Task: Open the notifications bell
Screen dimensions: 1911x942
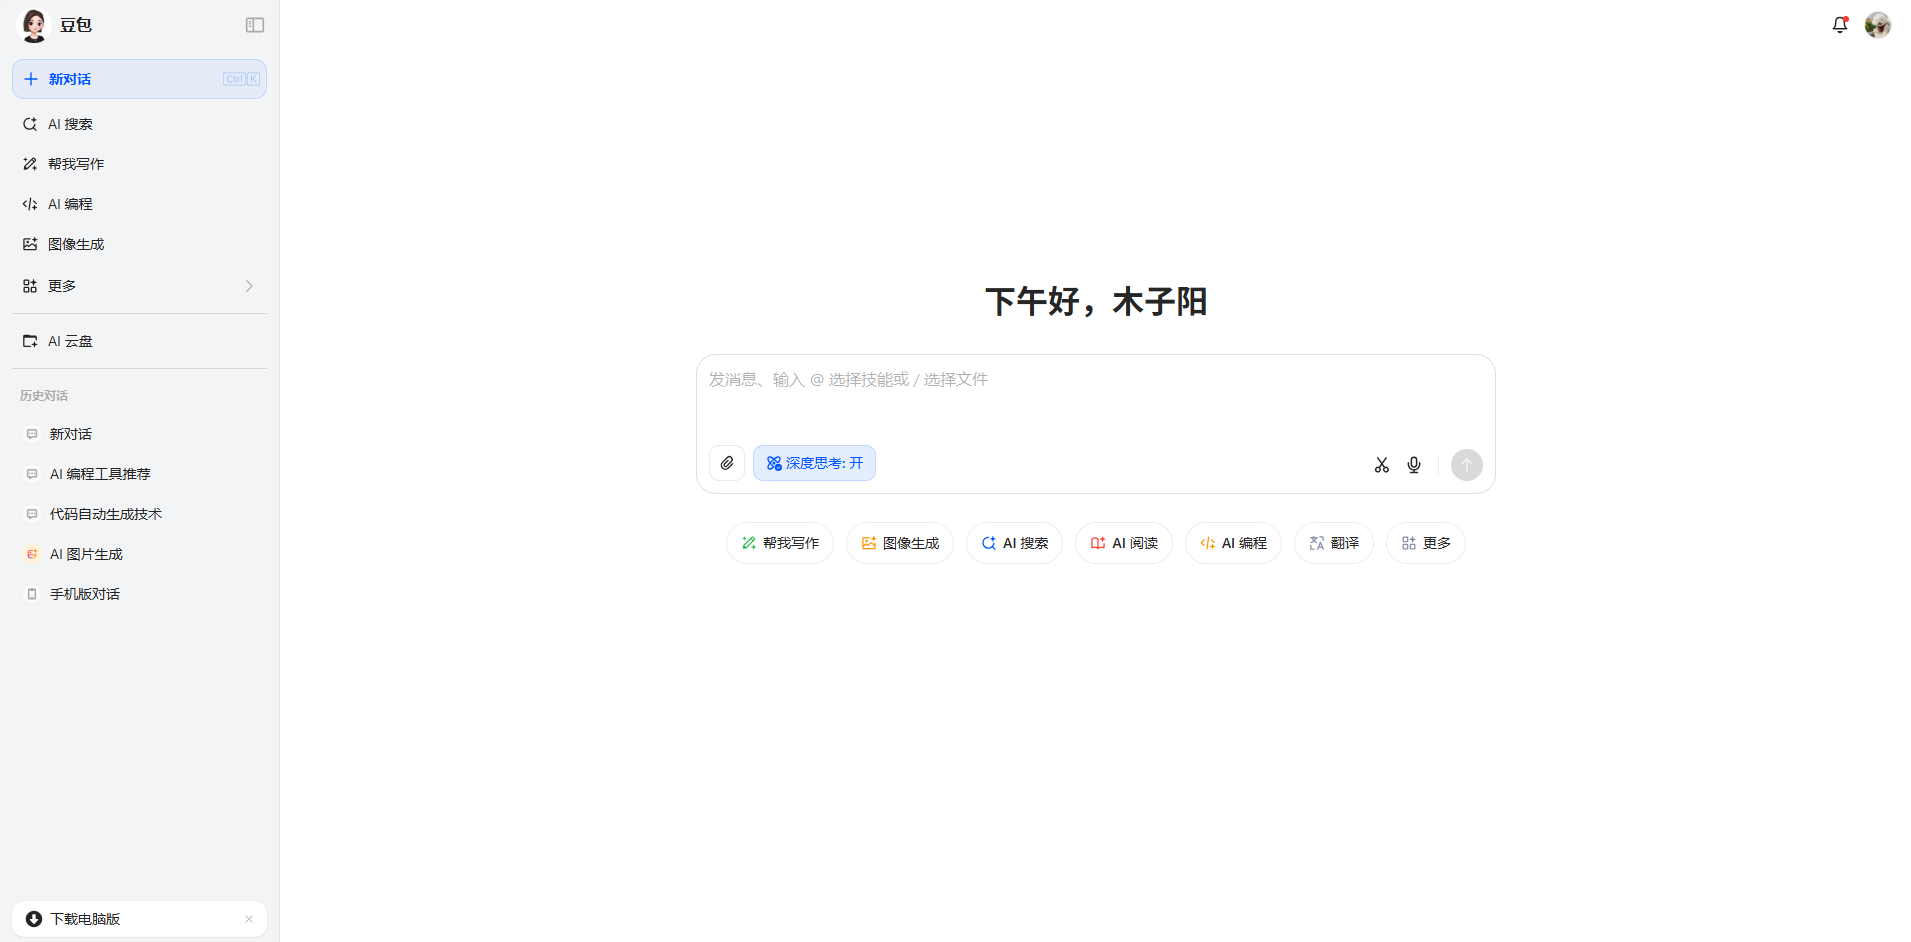Action: tap(1840, 25)
